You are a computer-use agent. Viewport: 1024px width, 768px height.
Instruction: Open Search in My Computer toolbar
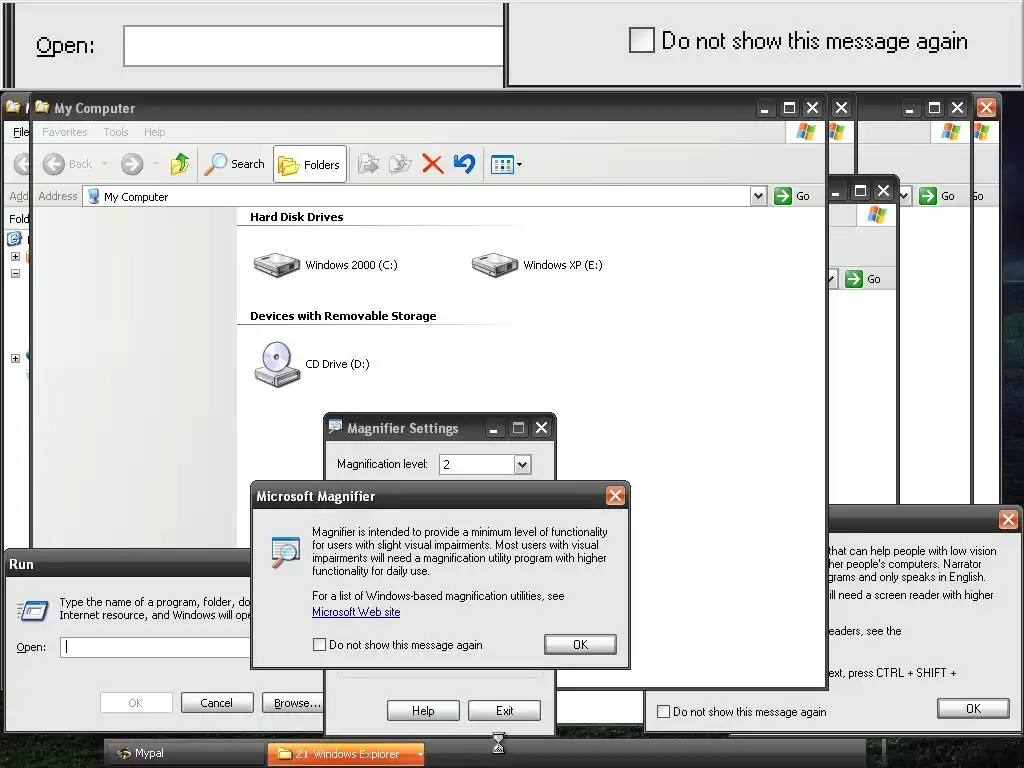(x=234, y=164)
